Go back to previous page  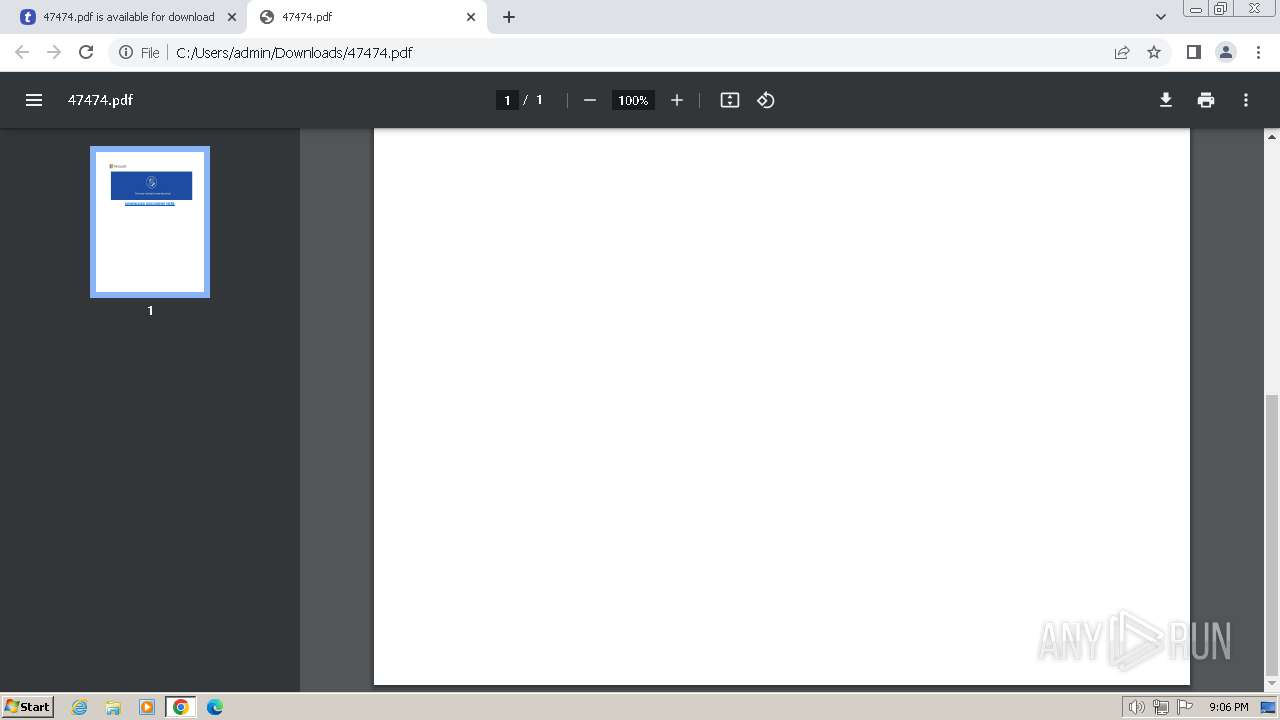pos(22,52)
